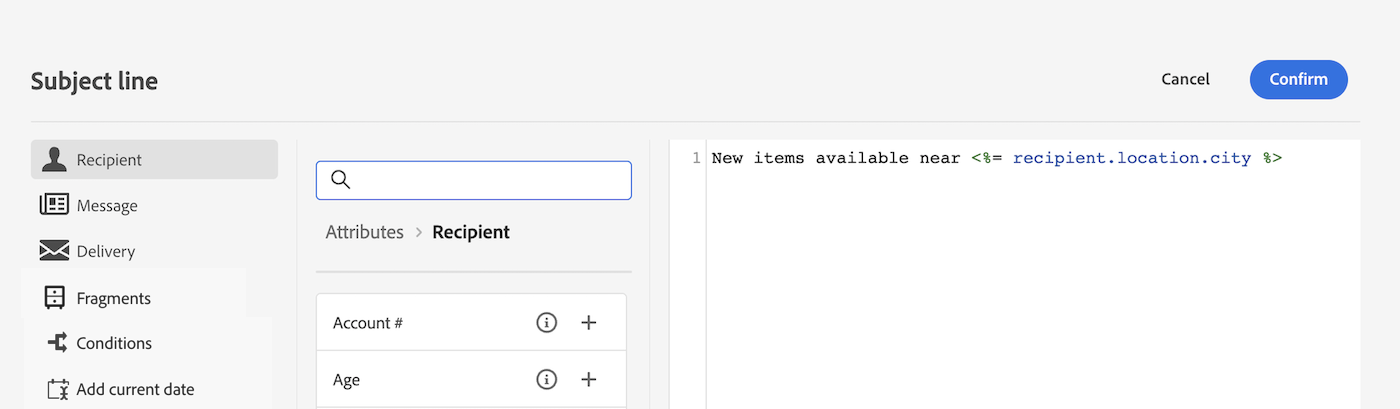The image size is (1400, 409).
Task: Open the Conditions branching icon
Action: pyautogui.click(x=57, y=343)
